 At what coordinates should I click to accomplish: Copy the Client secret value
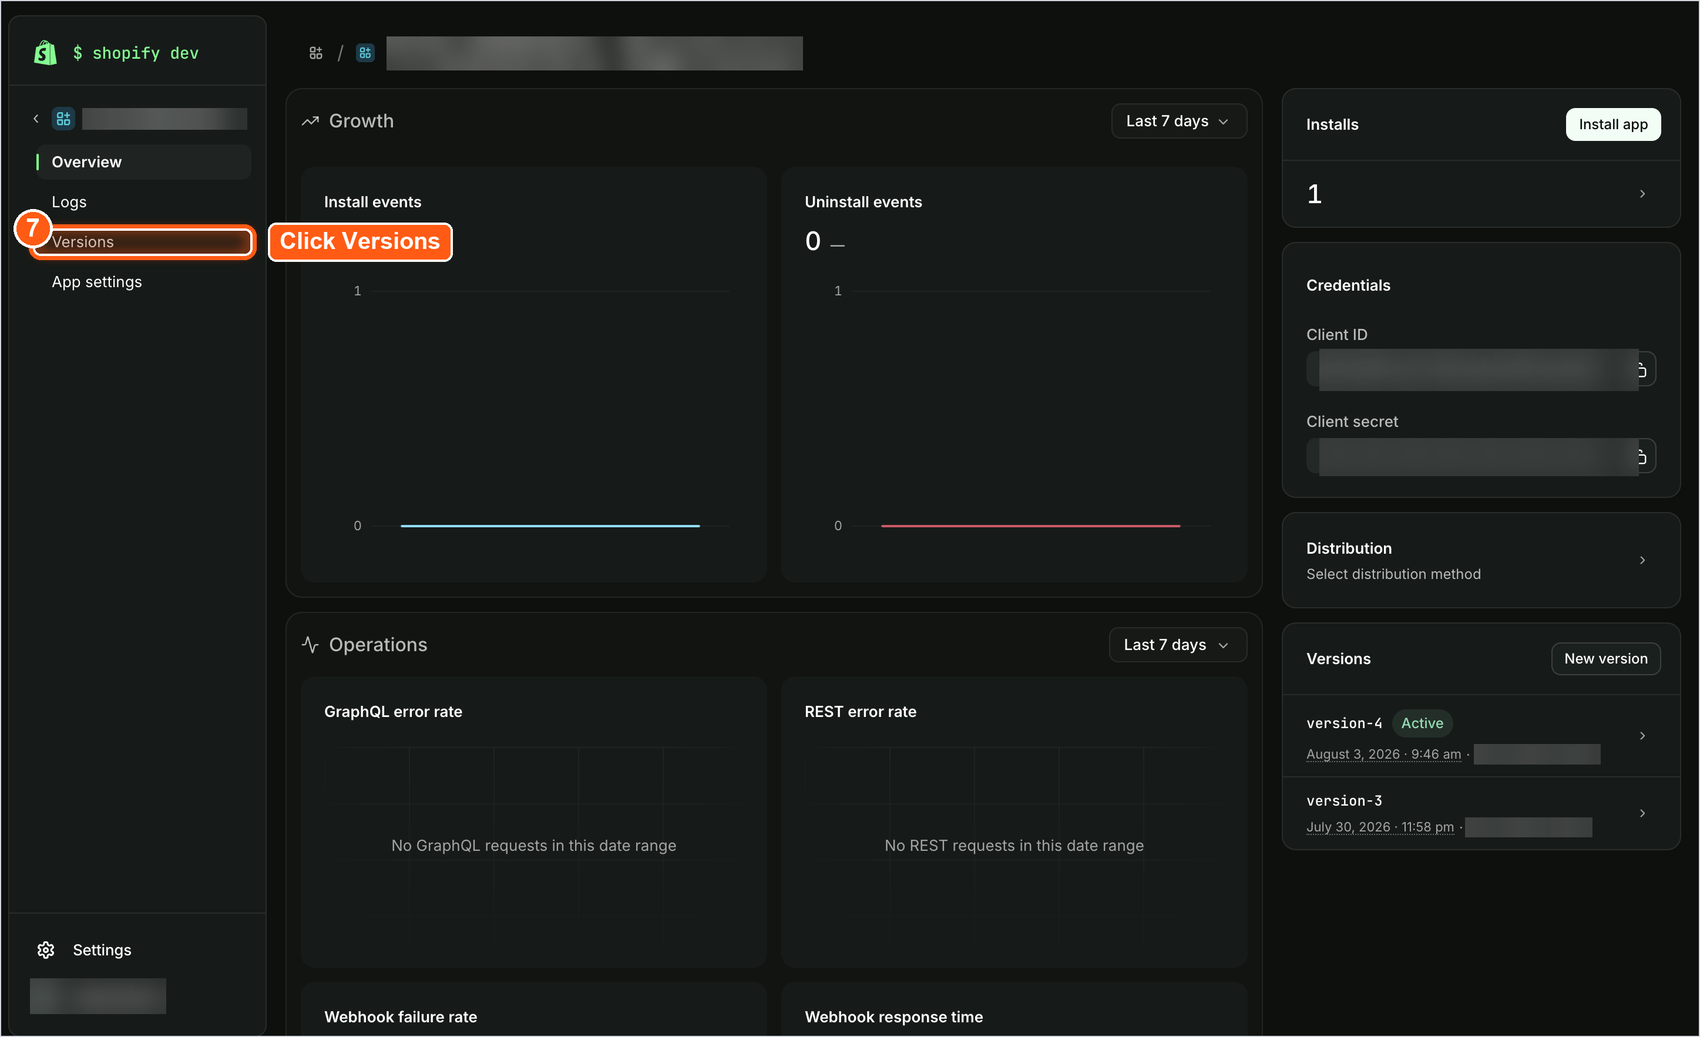[1642, 457]
